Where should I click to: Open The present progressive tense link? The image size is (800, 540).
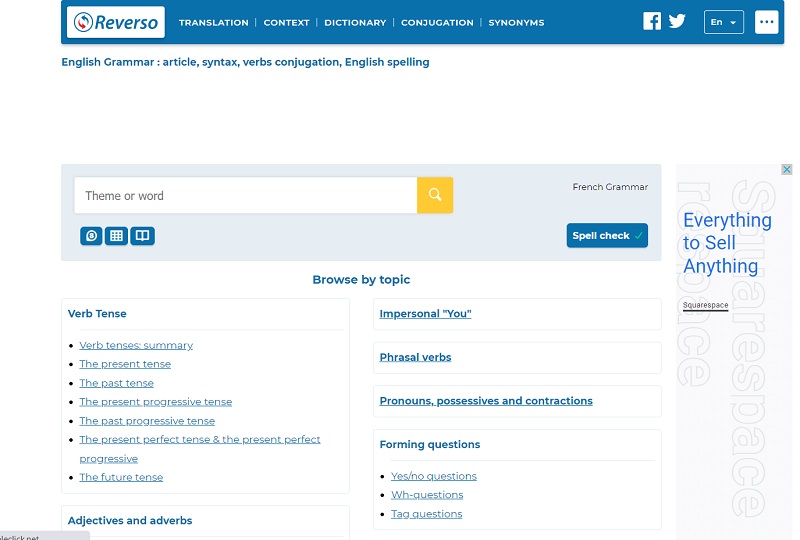tap(156, 402)
